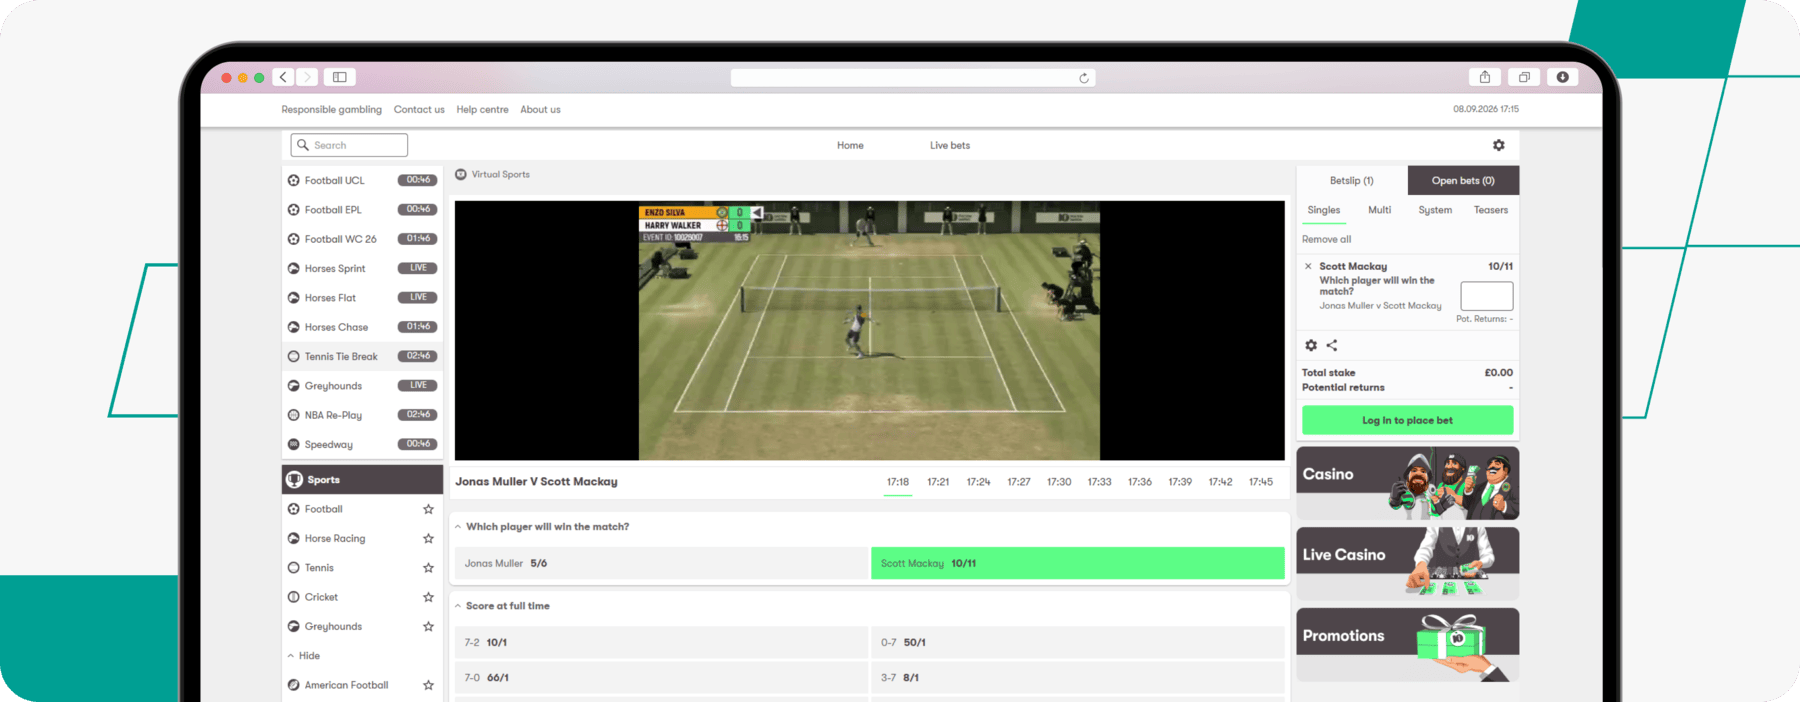
Task: Remove Scott Mackay selection with X
Action: tap(1308, 267)
